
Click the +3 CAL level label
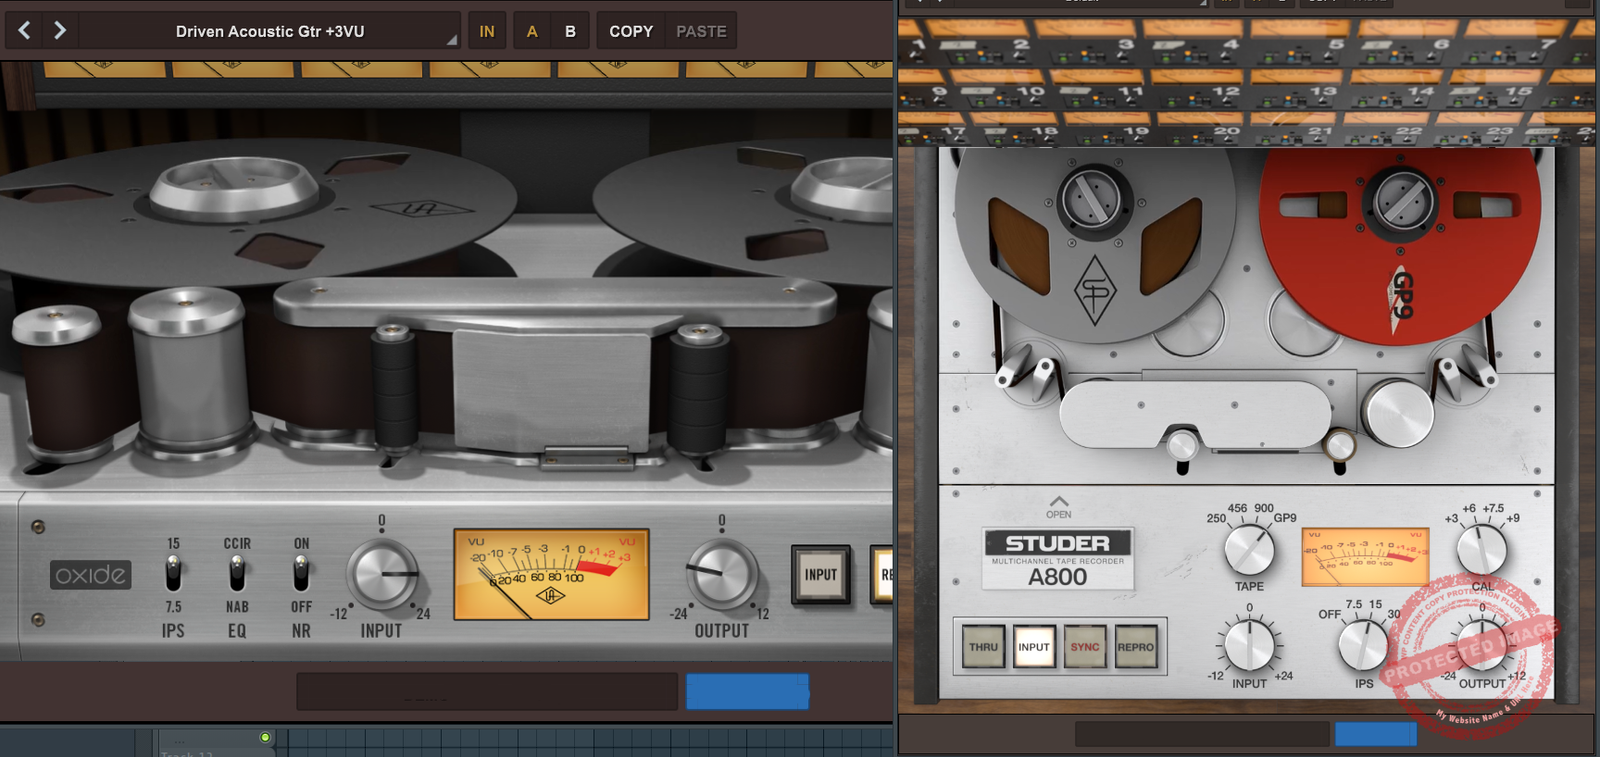tap(1451, 518)
